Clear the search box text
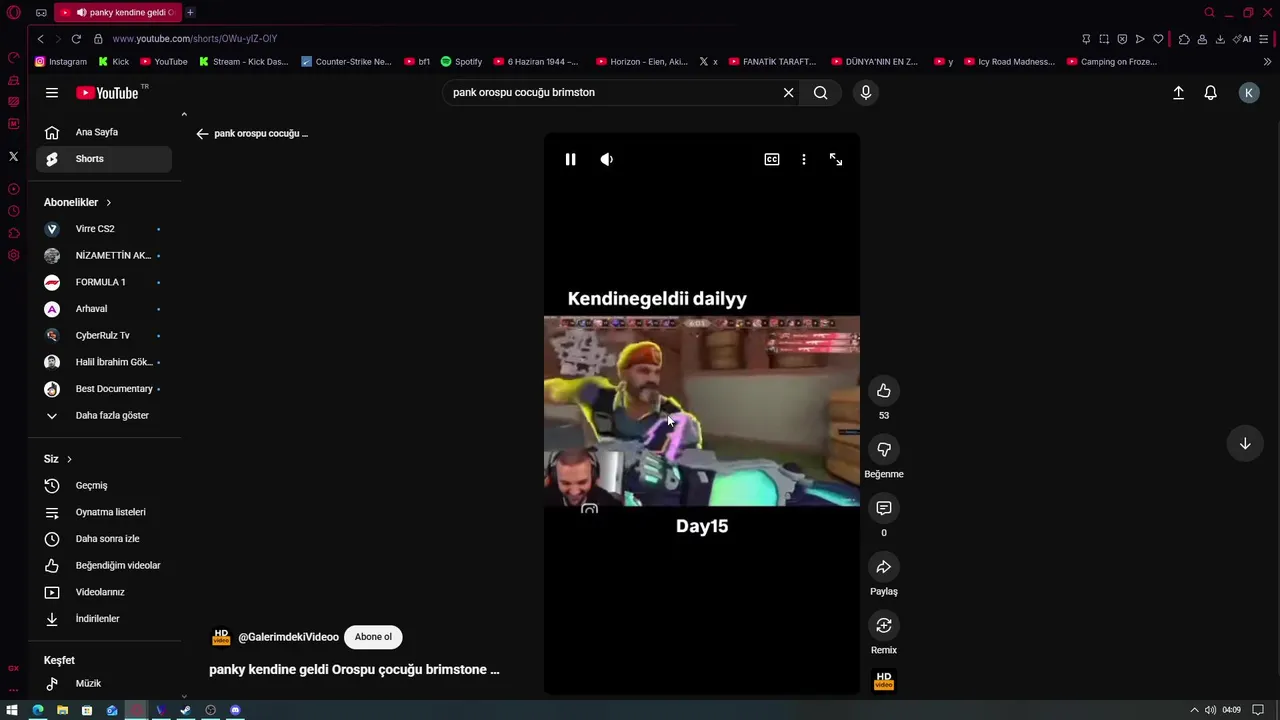Image resolution: width=1280 pixels, height=720 pixels. pos(788,93)
